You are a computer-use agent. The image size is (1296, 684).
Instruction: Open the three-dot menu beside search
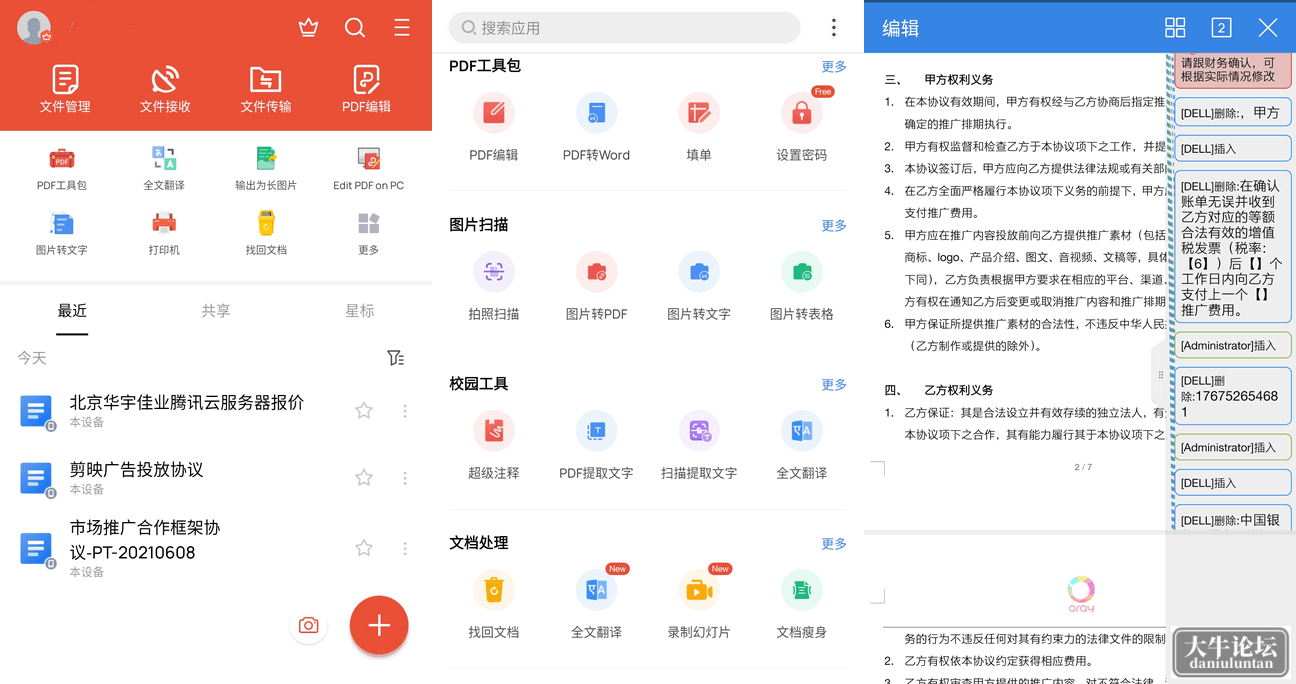point(833,28)
